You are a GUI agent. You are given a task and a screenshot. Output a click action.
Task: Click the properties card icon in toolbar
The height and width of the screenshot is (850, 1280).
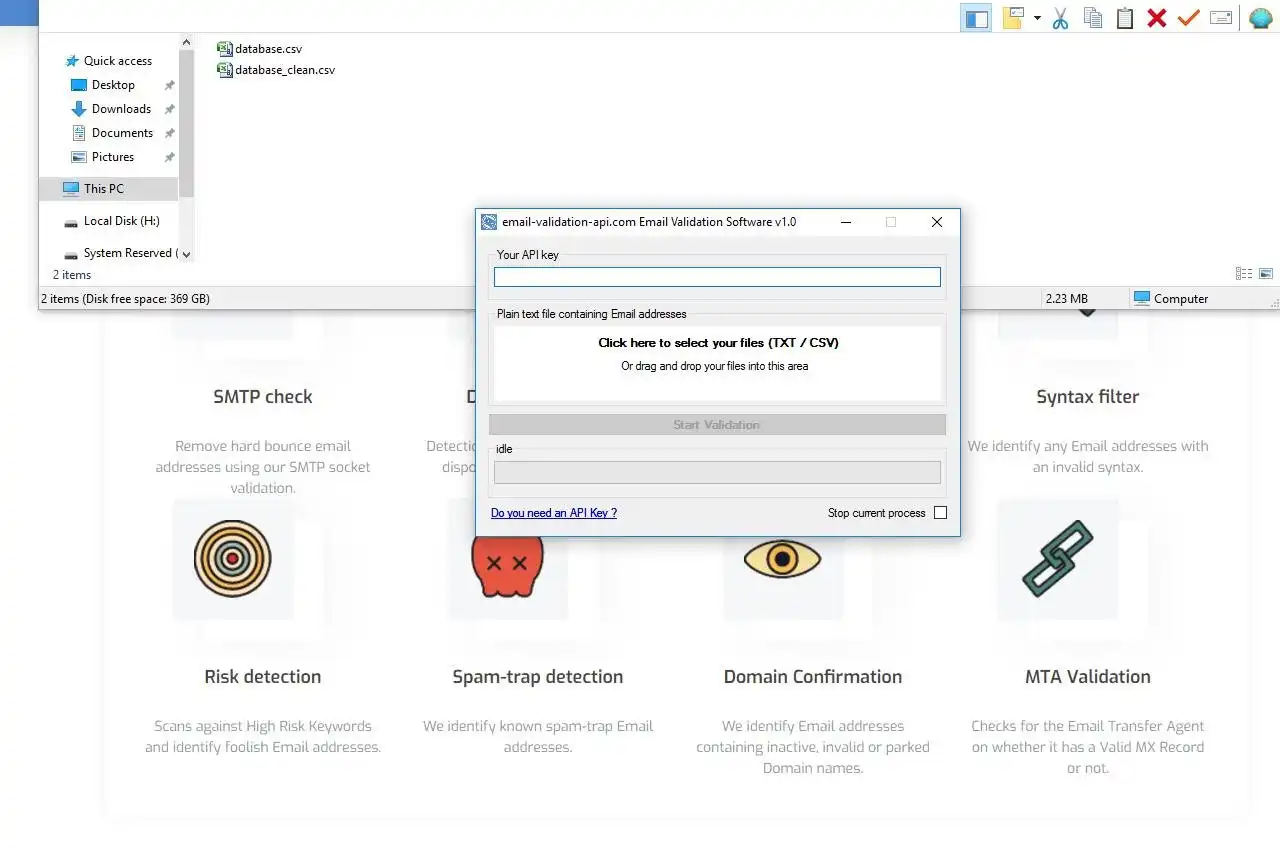(x=1221, y=18)
